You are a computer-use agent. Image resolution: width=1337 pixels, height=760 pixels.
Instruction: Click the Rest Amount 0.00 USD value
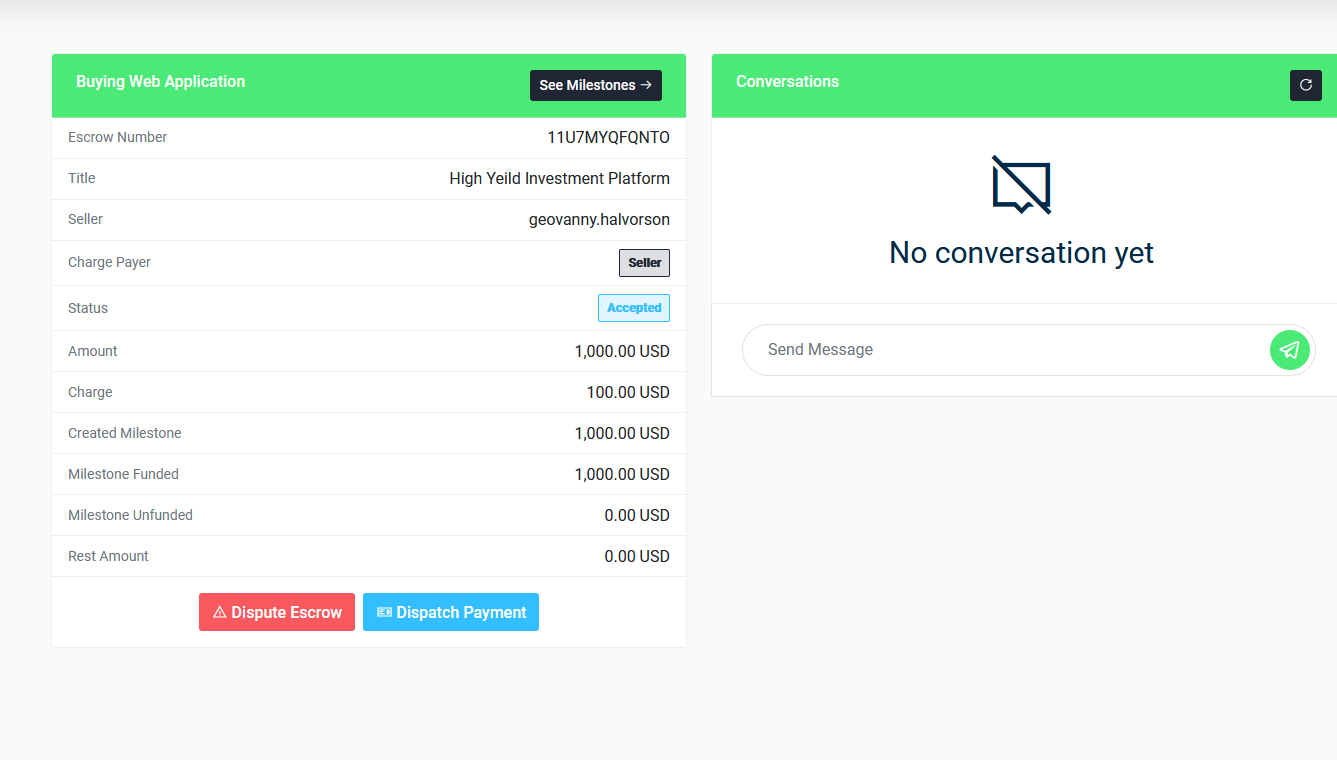click(x=636, y=557)
